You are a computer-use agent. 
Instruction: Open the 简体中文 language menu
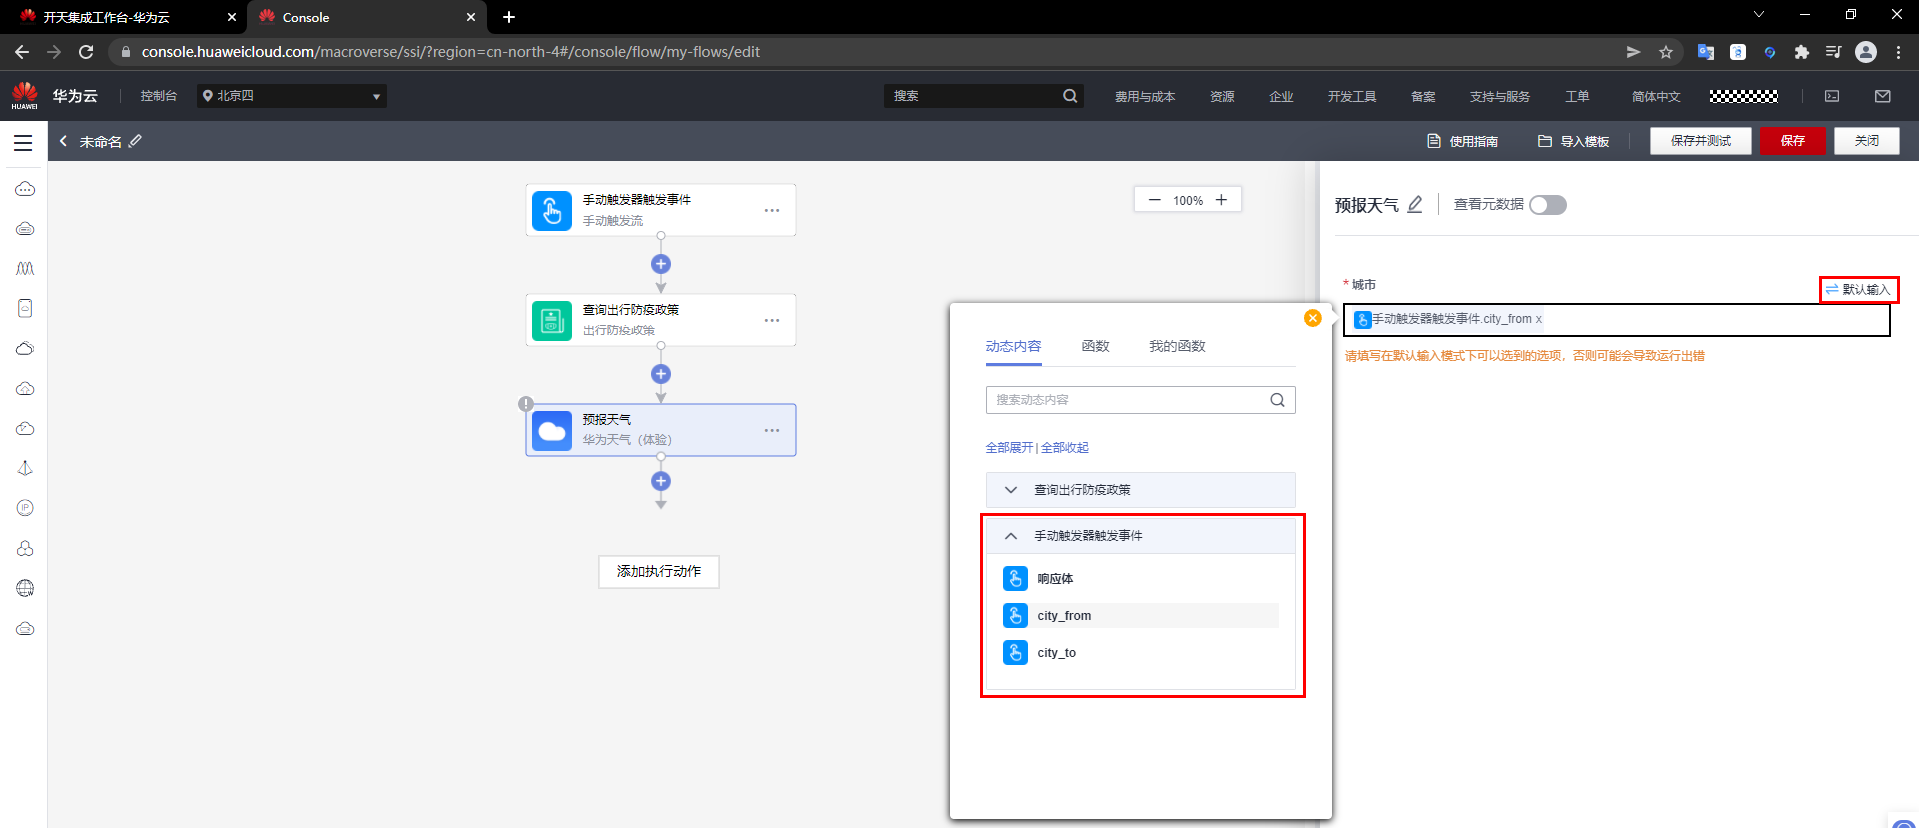pos(1656,96)
